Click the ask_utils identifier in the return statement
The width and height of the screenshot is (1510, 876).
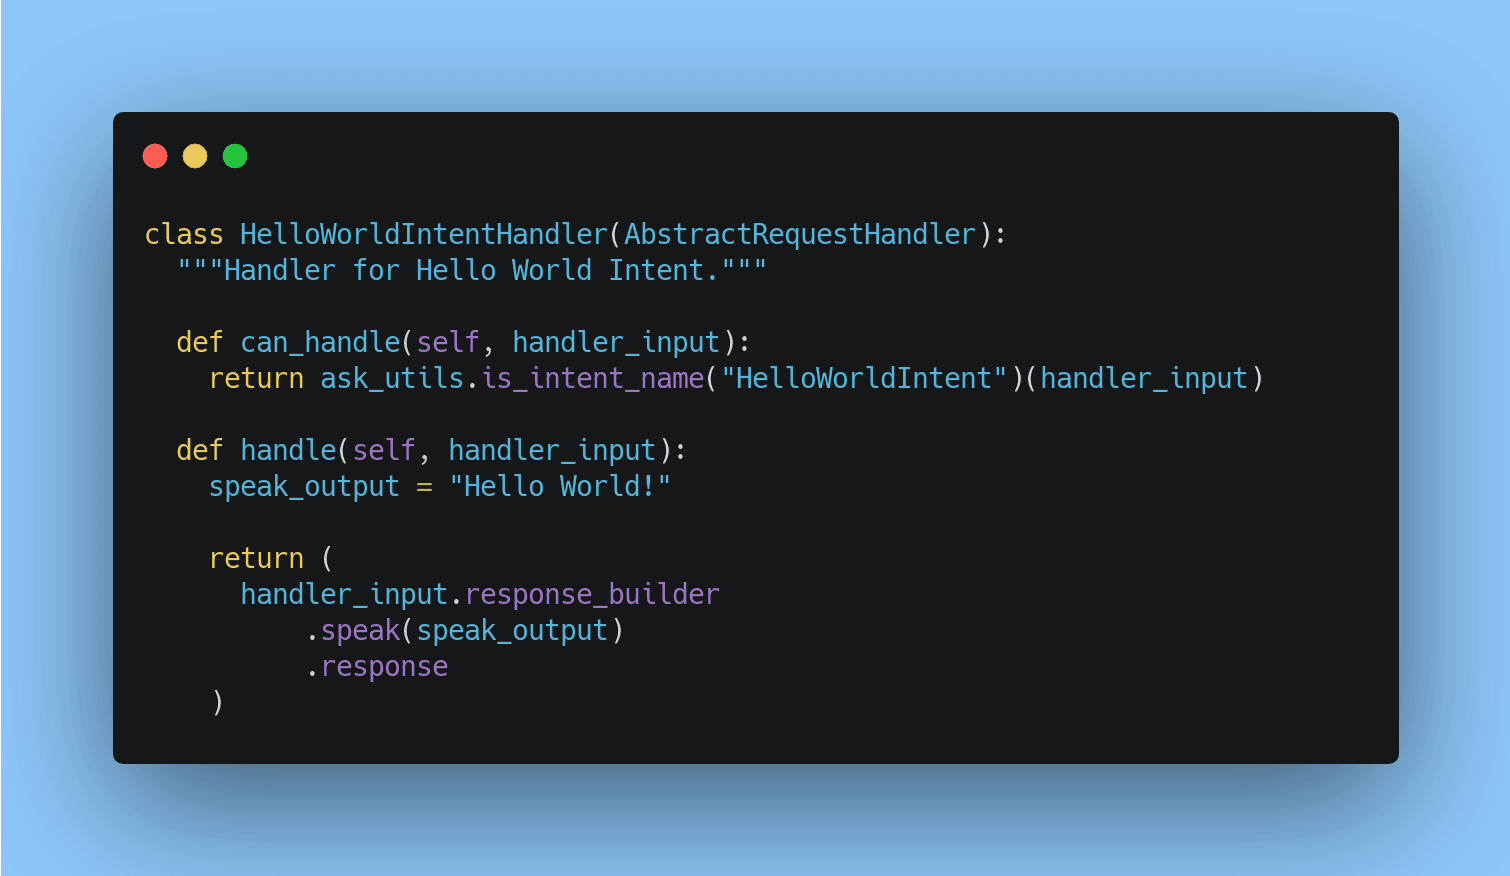[392, 379]
